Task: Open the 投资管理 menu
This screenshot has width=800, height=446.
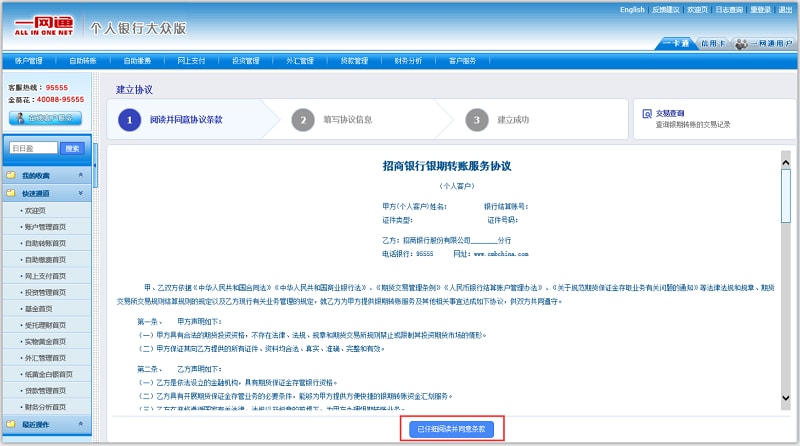Action: point(245,61)
